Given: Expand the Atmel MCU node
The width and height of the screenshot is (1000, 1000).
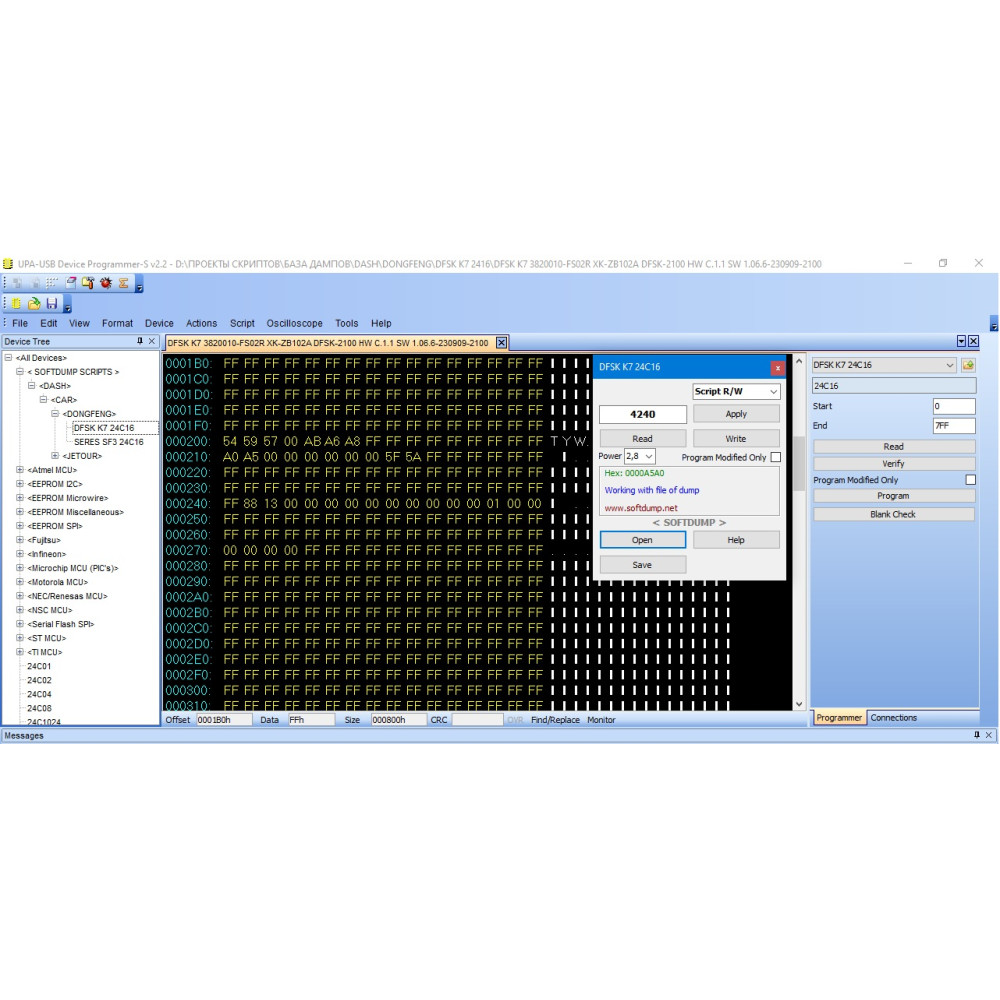Looking at the screenshot, I should pyautogui.click(x=20, y=470).
